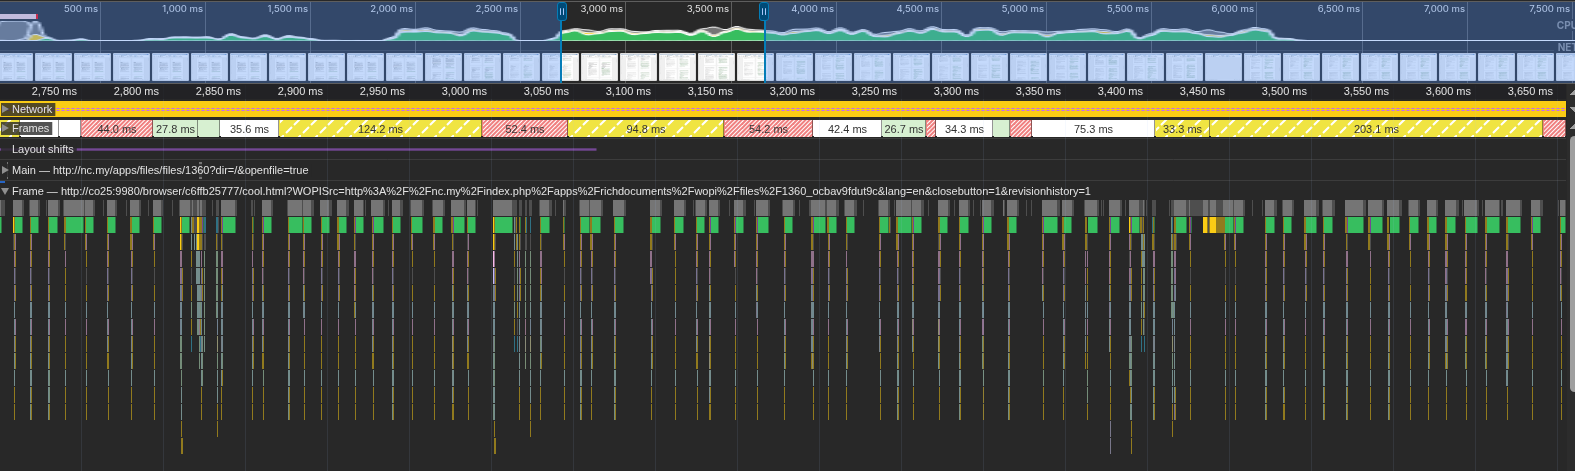Select the 33.3 ms yellow frame
The image size is (1575, 471).
1181,129
